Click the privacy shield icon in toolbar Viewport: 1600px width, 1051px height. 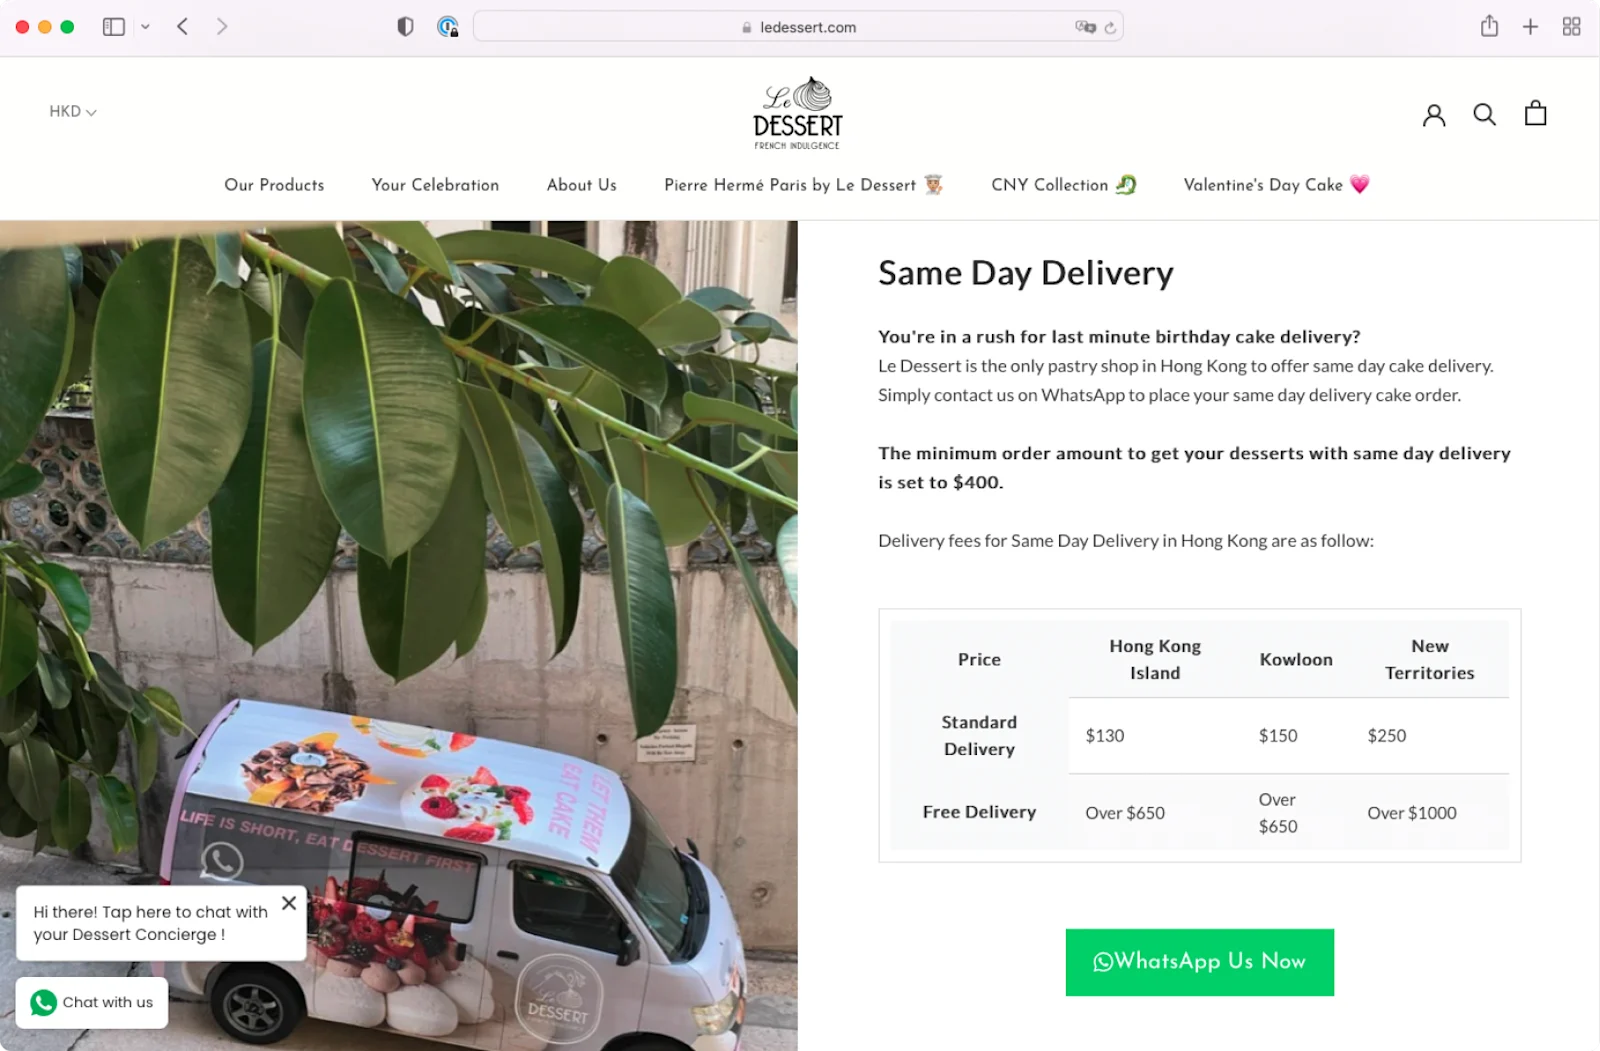click(x=405, y=26)
